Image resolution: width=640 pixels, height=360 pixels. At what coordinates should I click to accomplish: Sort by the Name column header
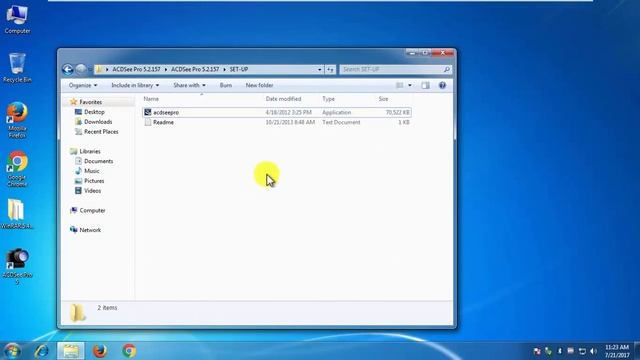tap(151, 99)
